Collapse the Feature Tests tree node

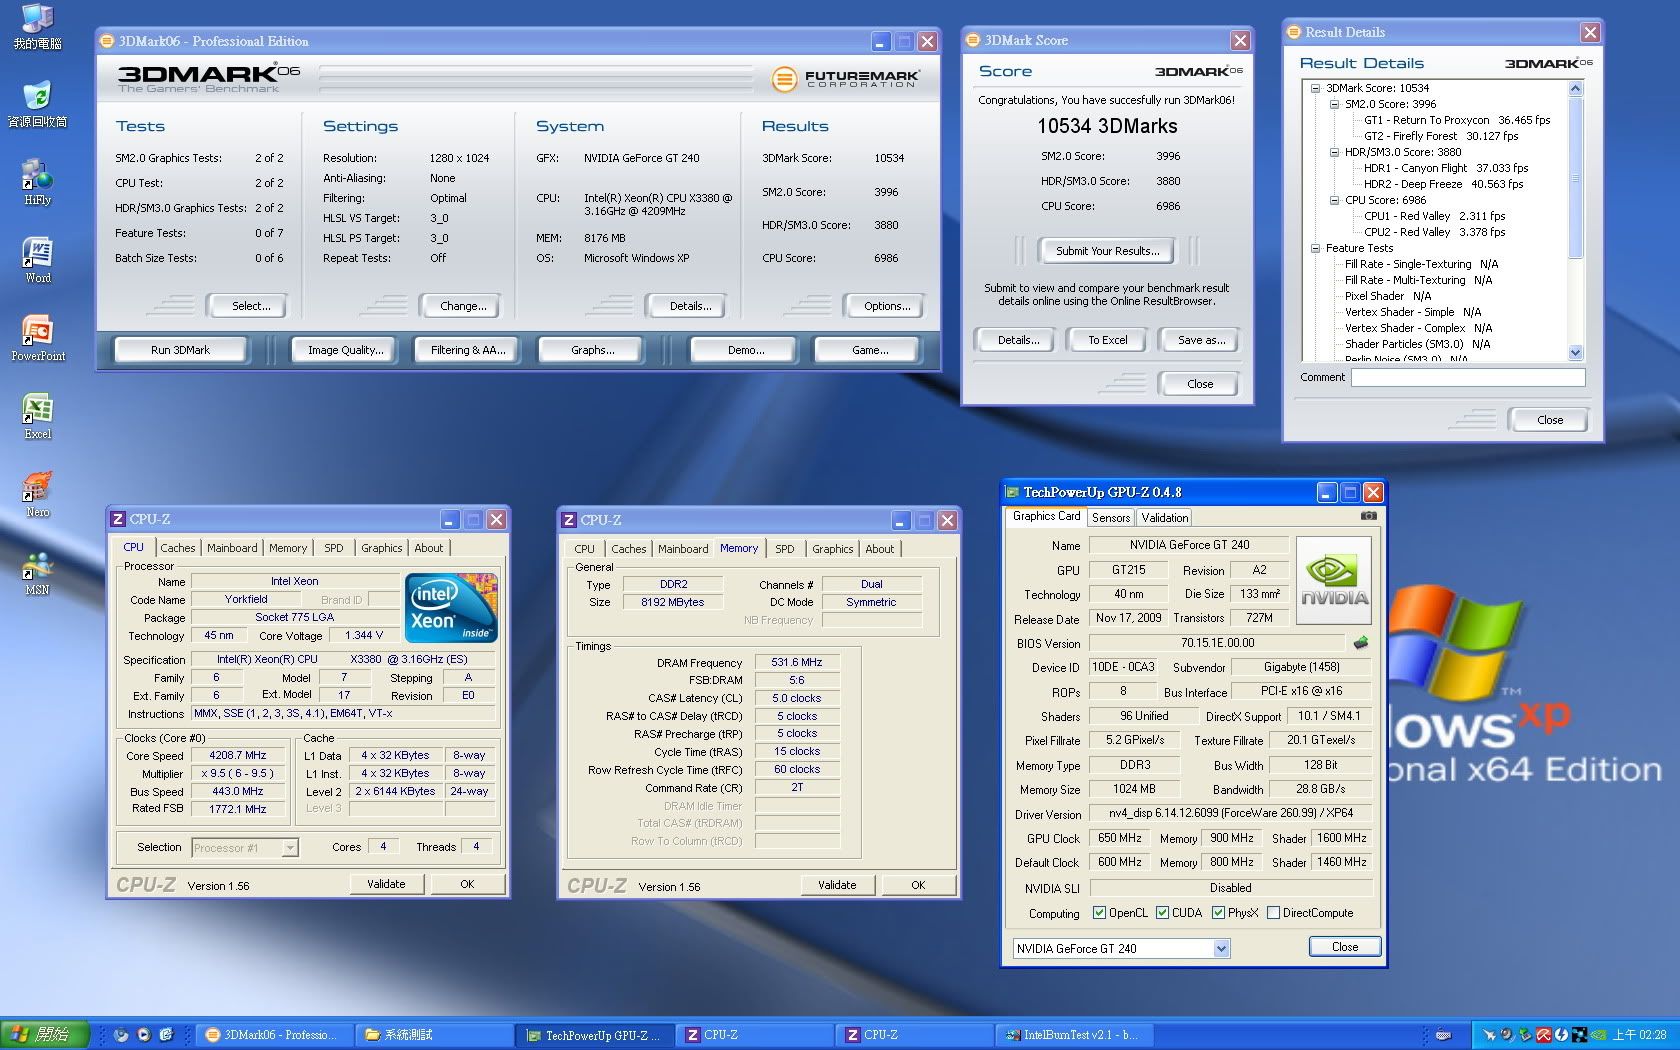1316,248
